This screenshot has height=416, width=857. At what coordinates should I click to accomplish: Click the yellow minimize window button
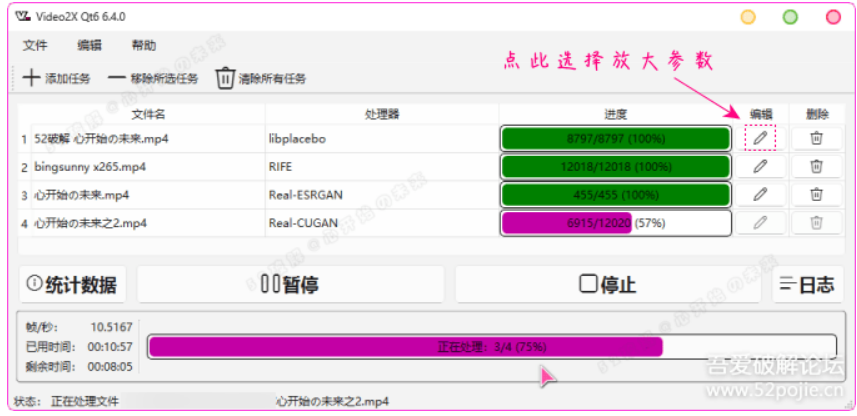point(748,17)
